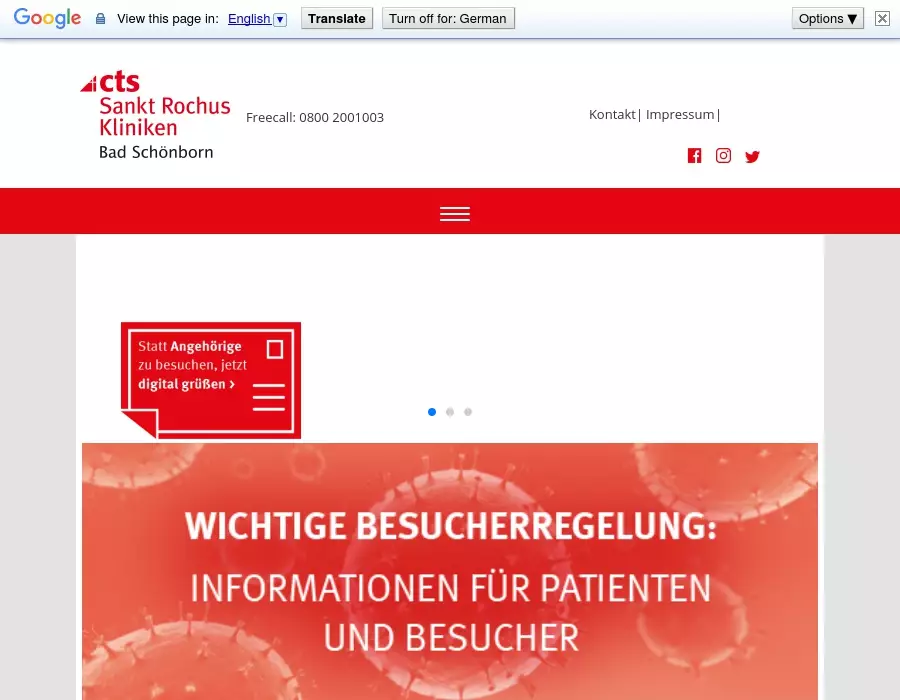This screenshot has width=900, height=700.
Task: Click the Google logo in translate bar
Action: pyautogui.click(x=47, y=18)
